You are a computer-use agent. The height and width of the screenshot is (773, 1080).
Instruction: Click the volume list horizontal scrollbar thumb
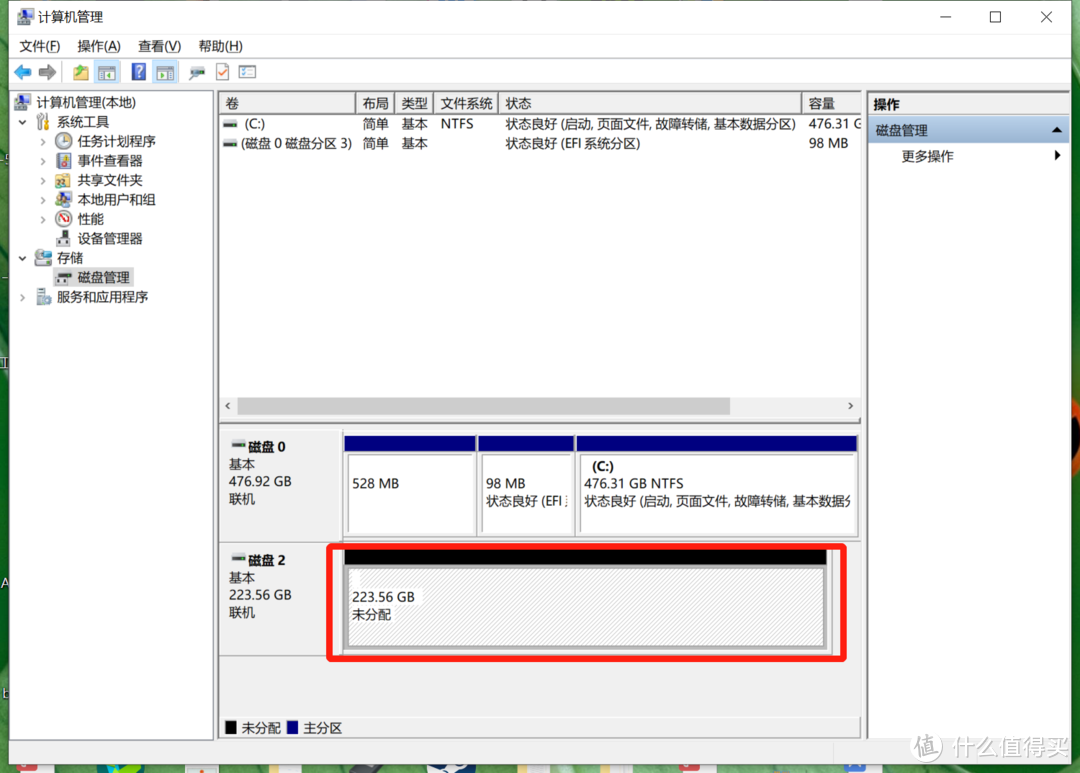pos(484,406)
